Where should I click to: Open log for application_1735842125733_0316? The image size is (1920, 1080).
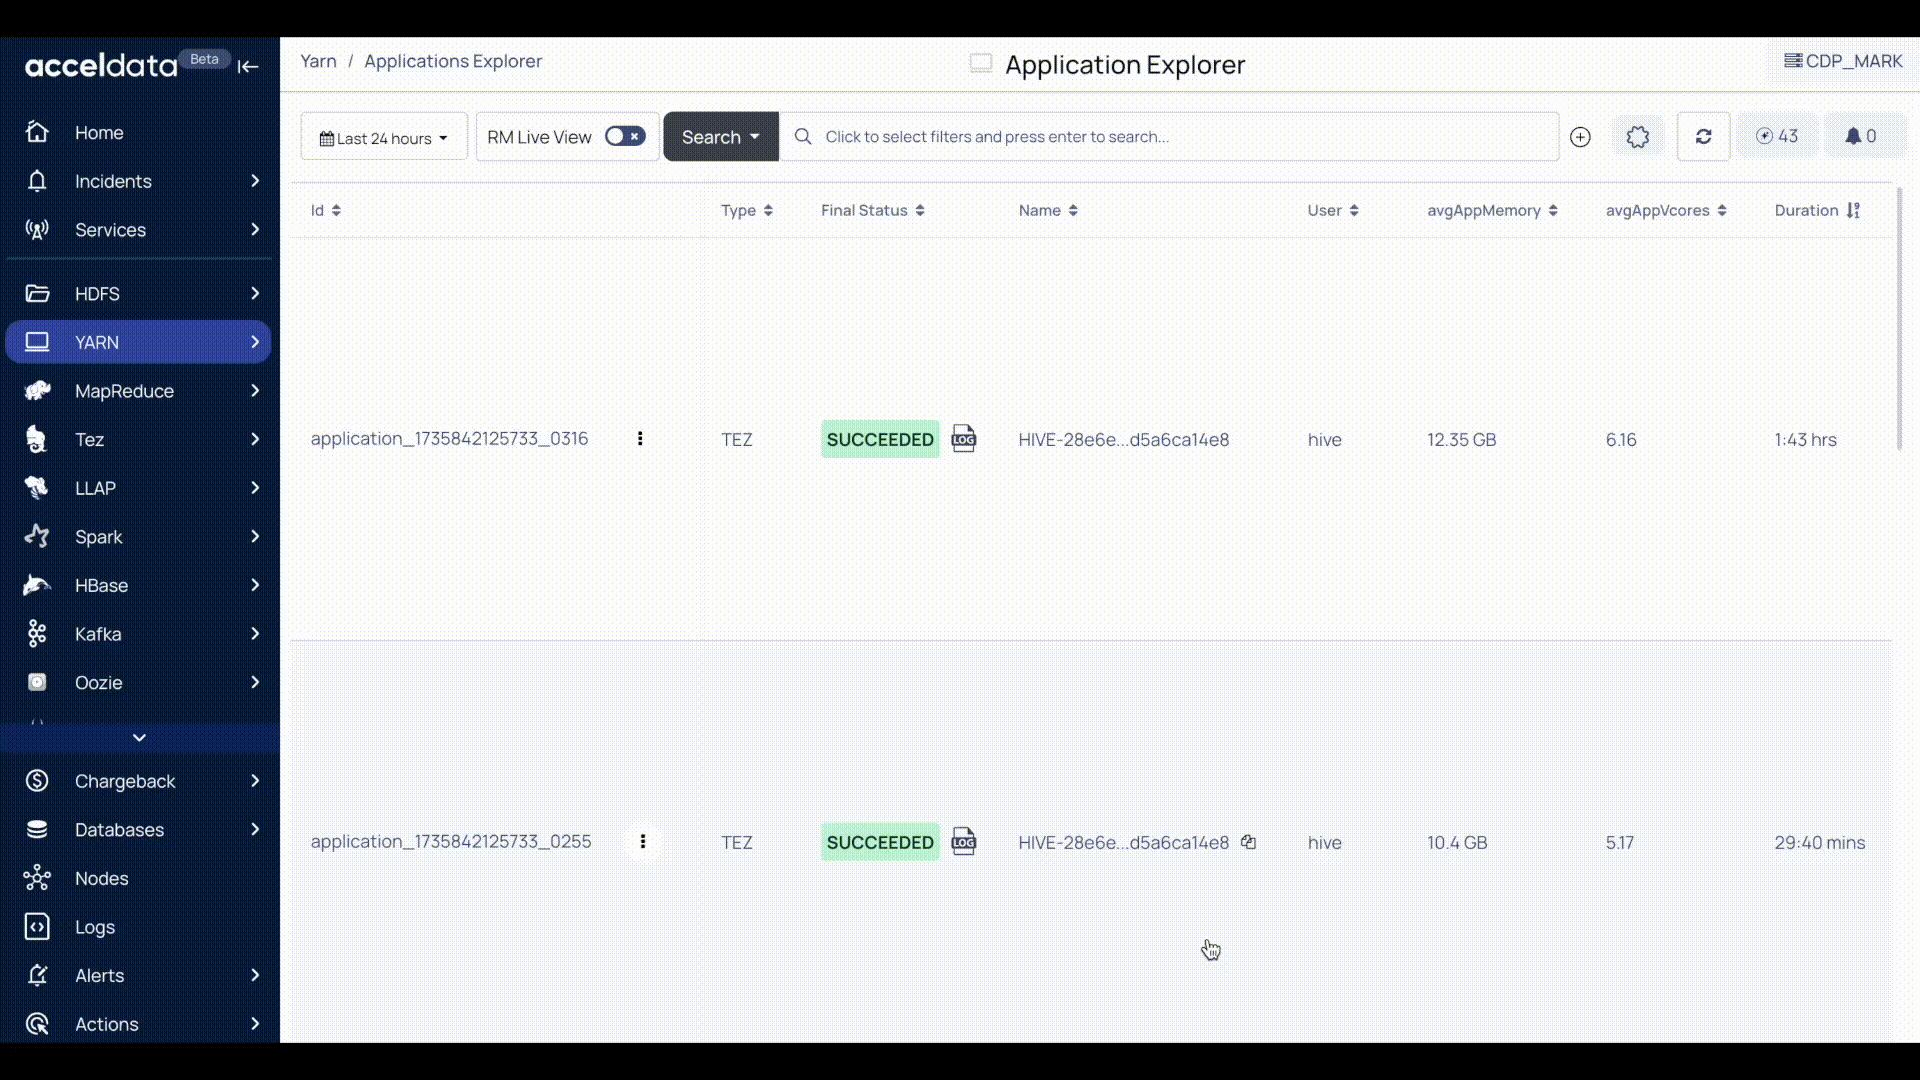pyautogui.click(x=963, y=439)
